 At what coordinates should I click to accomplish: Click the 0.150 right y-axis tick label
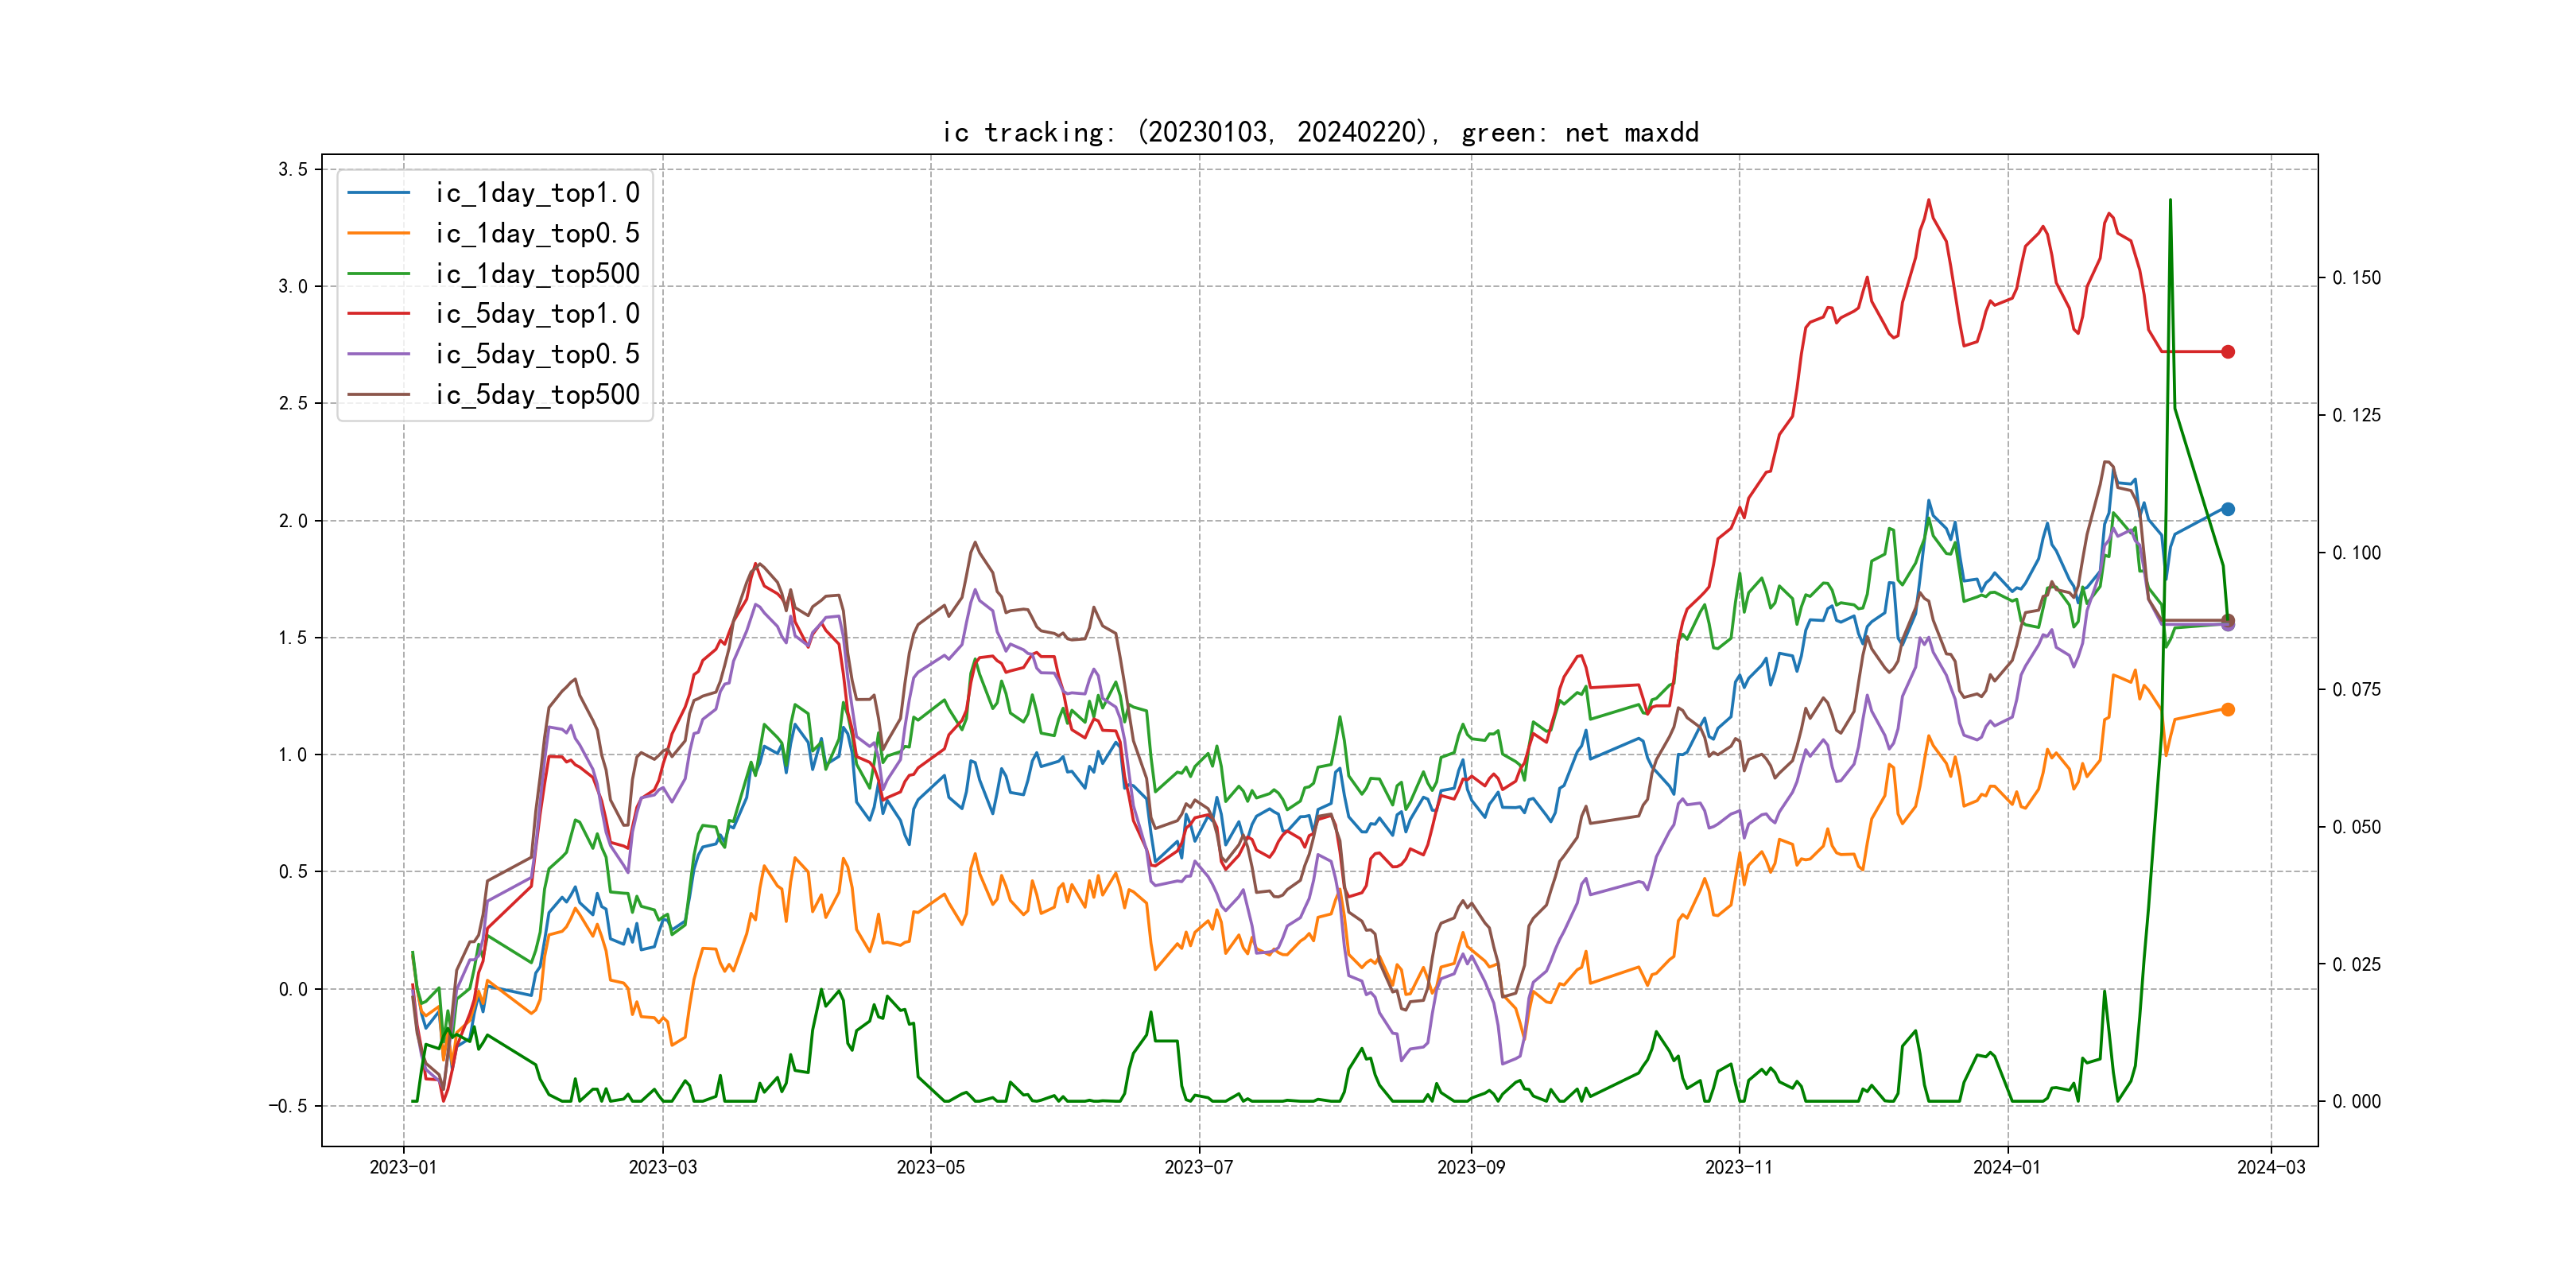[2356, 278]
